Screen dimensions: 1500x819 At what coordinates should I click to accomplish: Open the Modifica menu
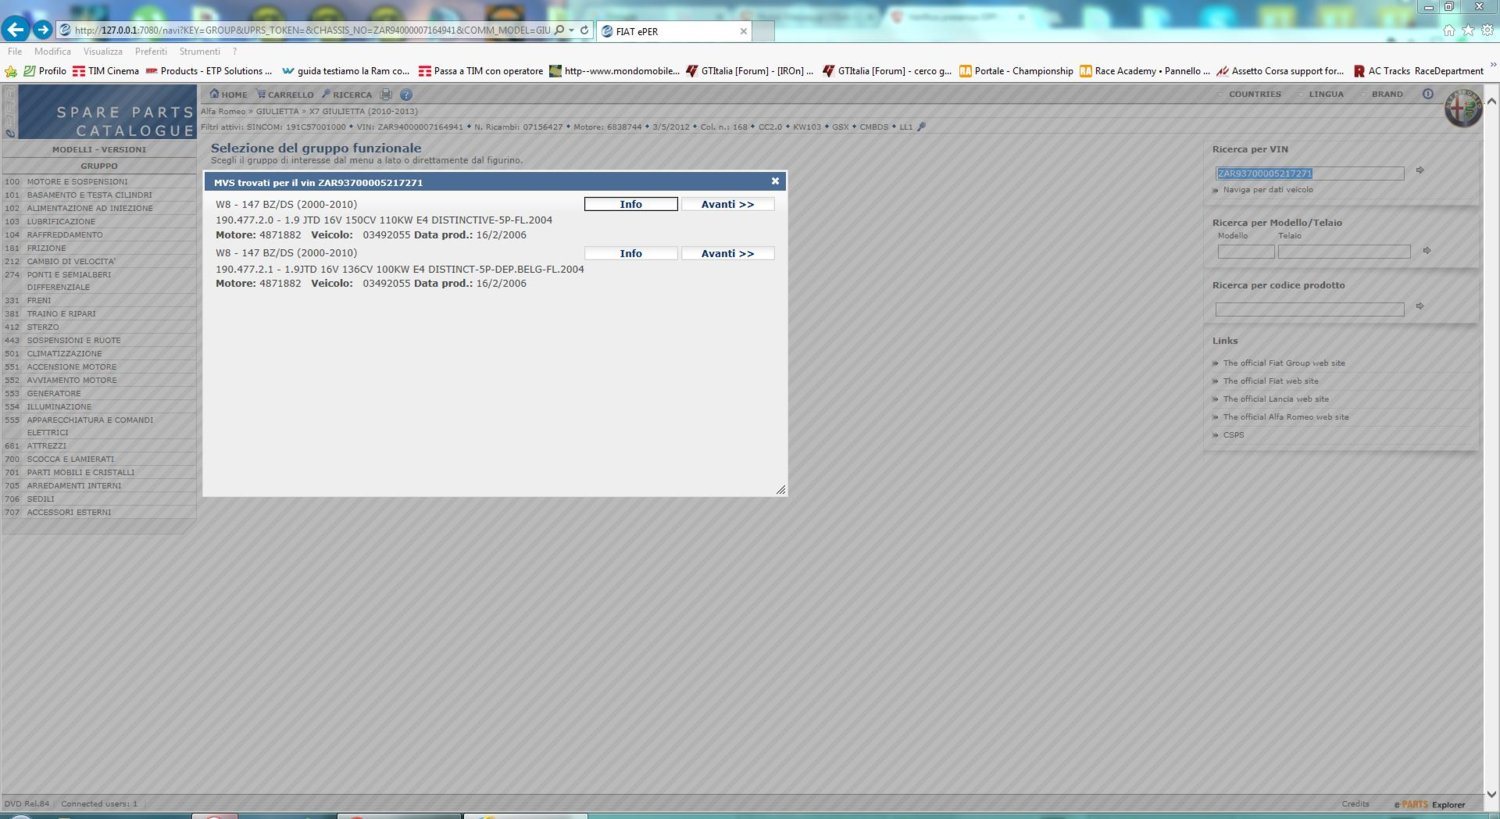tap(53, 52)
